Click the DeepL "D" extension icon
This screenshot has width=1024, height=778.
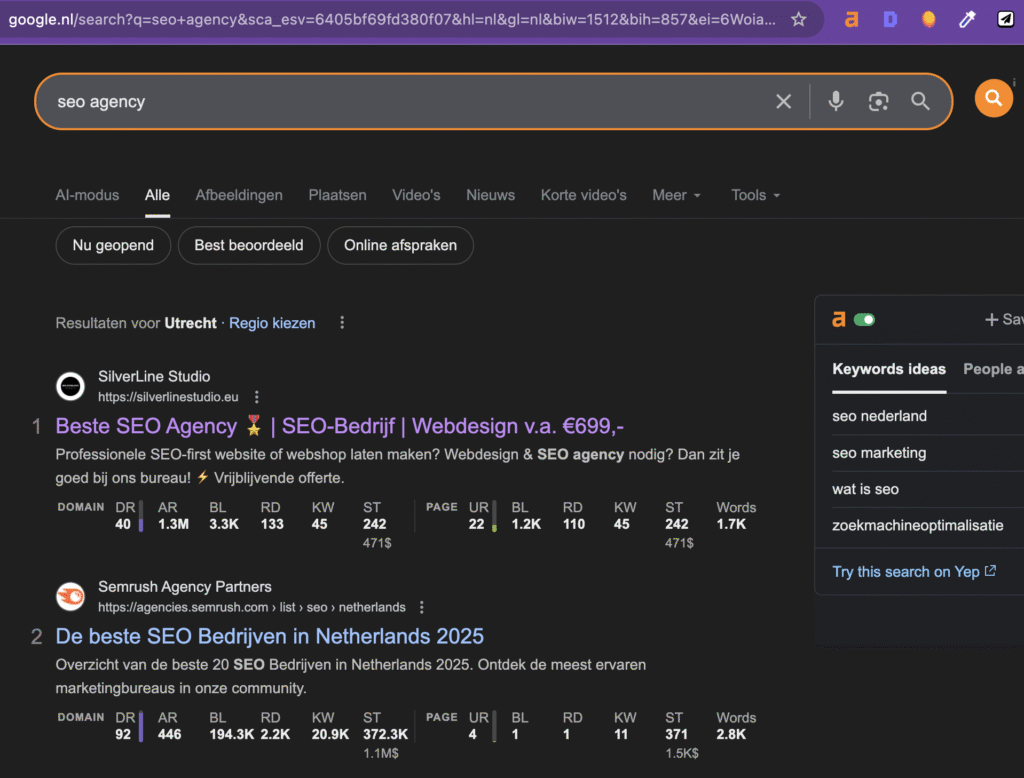(890, 18)
